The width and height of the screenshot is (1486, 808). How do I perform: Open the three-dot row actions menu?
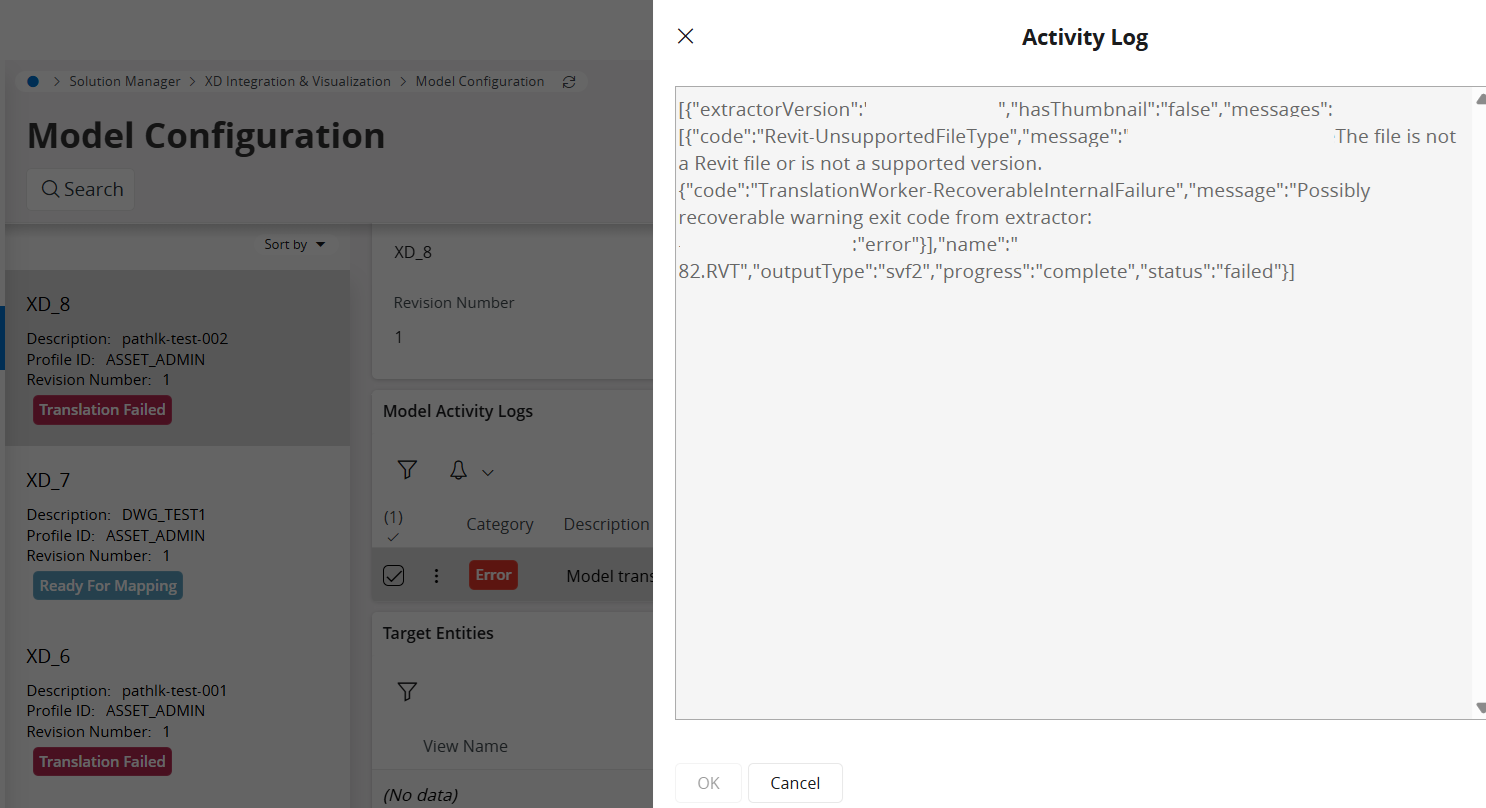point(436,575)
